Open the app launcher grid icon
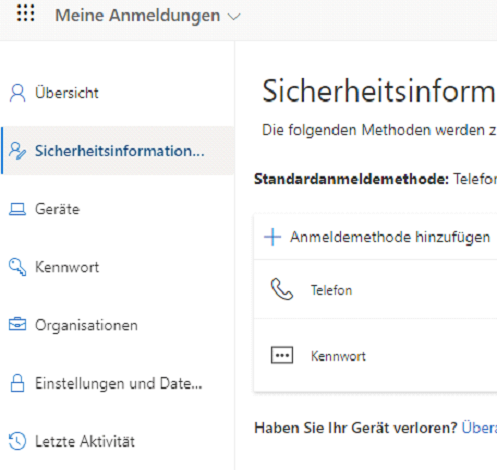Image resolution: width=497 pixels, height=470 pixels. 26,13
